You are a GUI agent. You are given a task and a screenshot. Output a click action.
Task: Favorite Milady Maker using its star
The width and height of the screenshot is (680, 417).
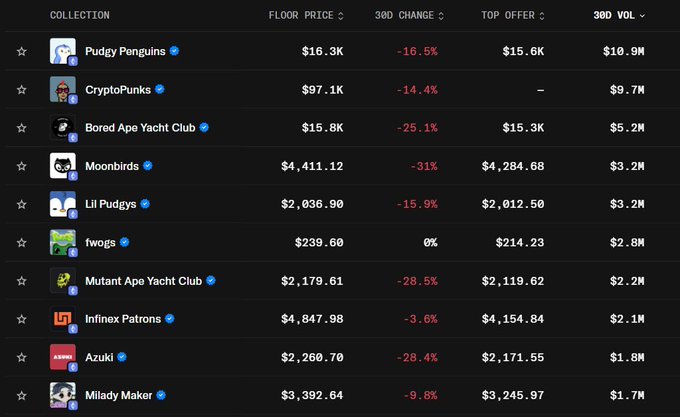click(22, 395)
